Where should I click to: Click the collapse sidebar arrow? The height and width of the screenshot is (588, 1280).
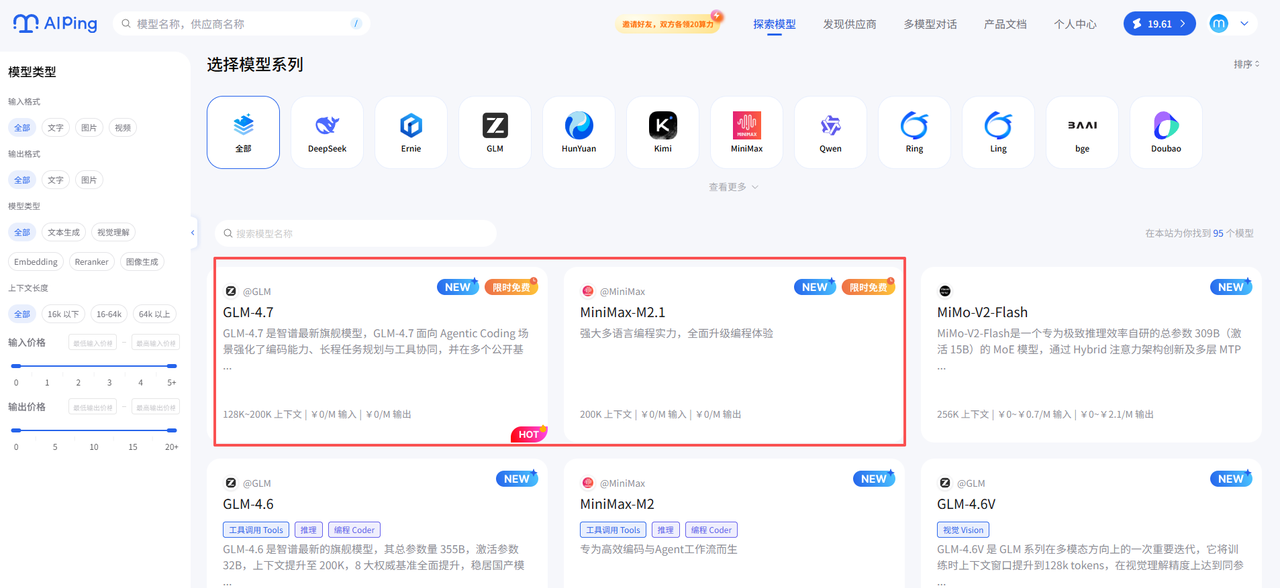tap(193, 233)
